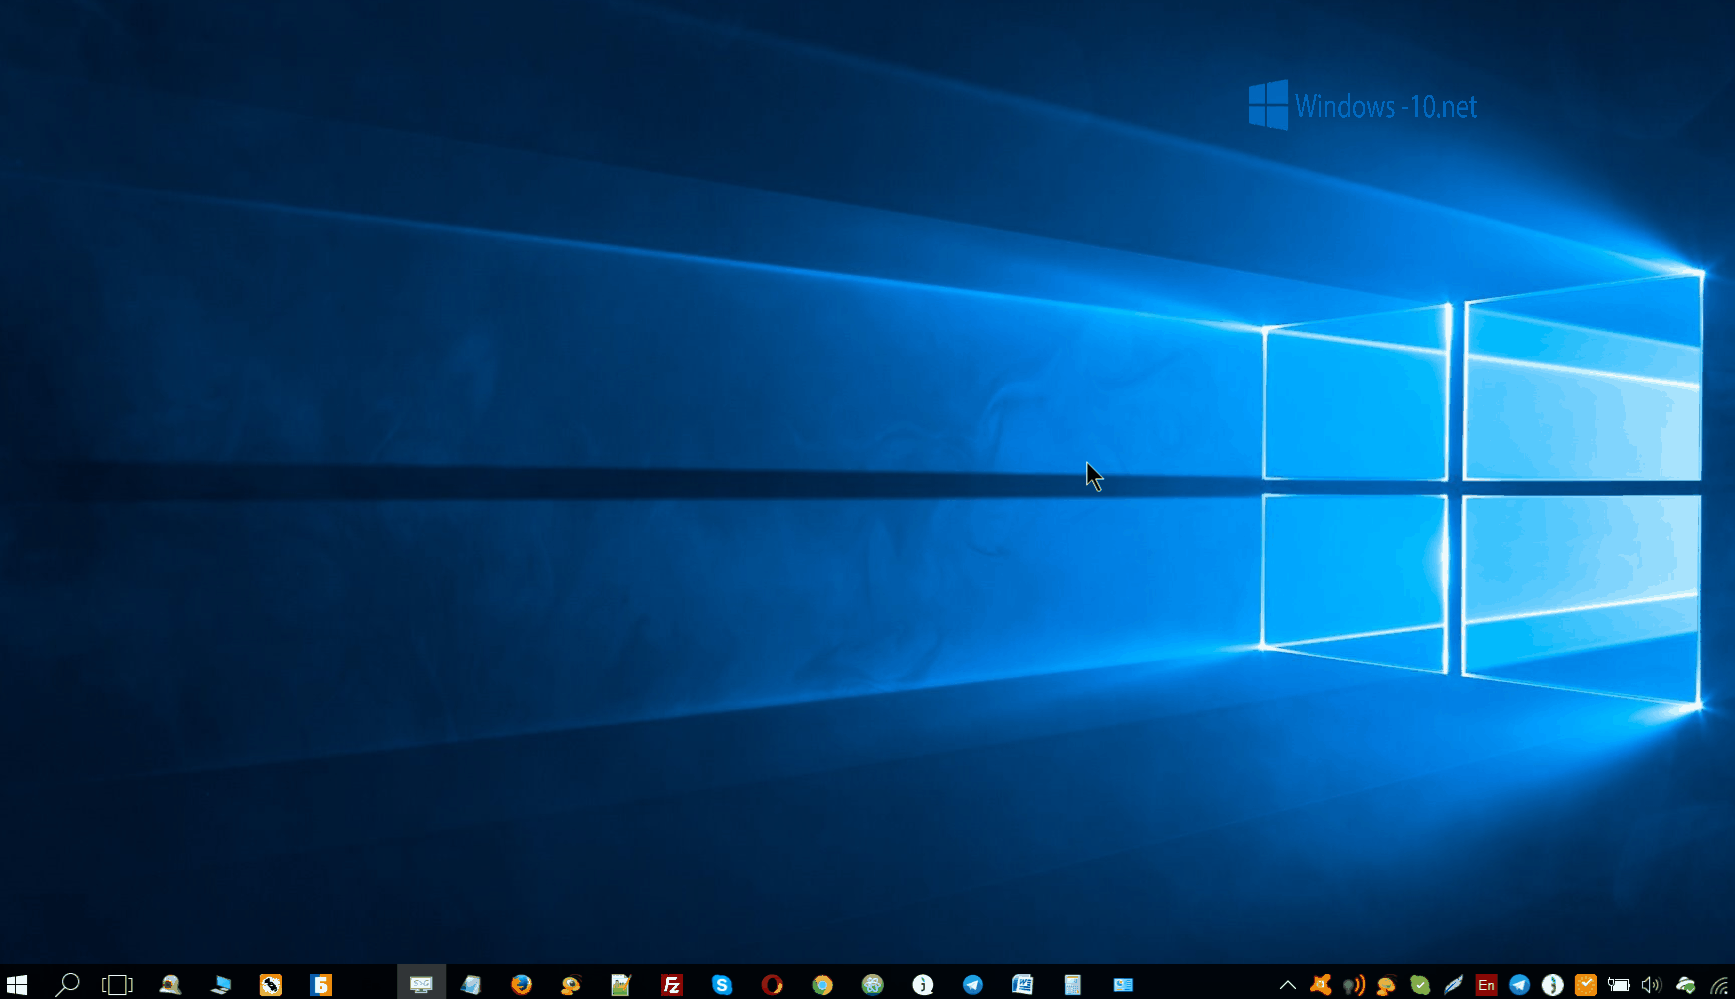Screen dimensions: 1735x999
Task: Open the green cloud sync tray icon
Action: (1686, 985)
